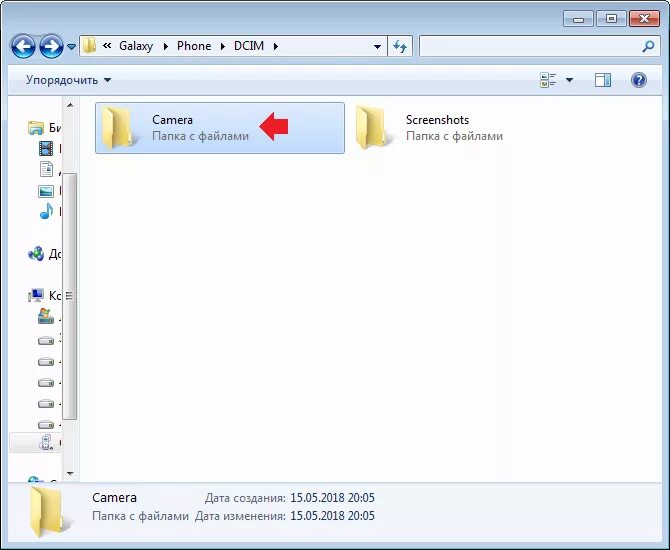Select the Windows system drive icon

46,317
